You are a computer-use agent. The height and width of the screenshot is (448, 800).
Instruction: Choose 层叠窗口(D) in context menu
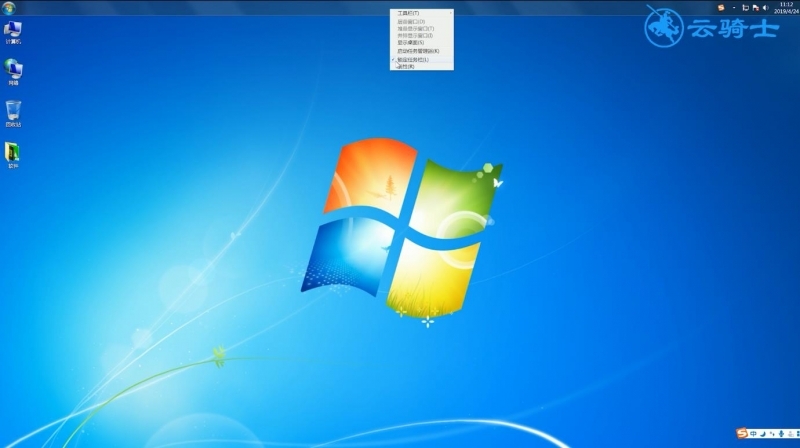click(421, 22)
